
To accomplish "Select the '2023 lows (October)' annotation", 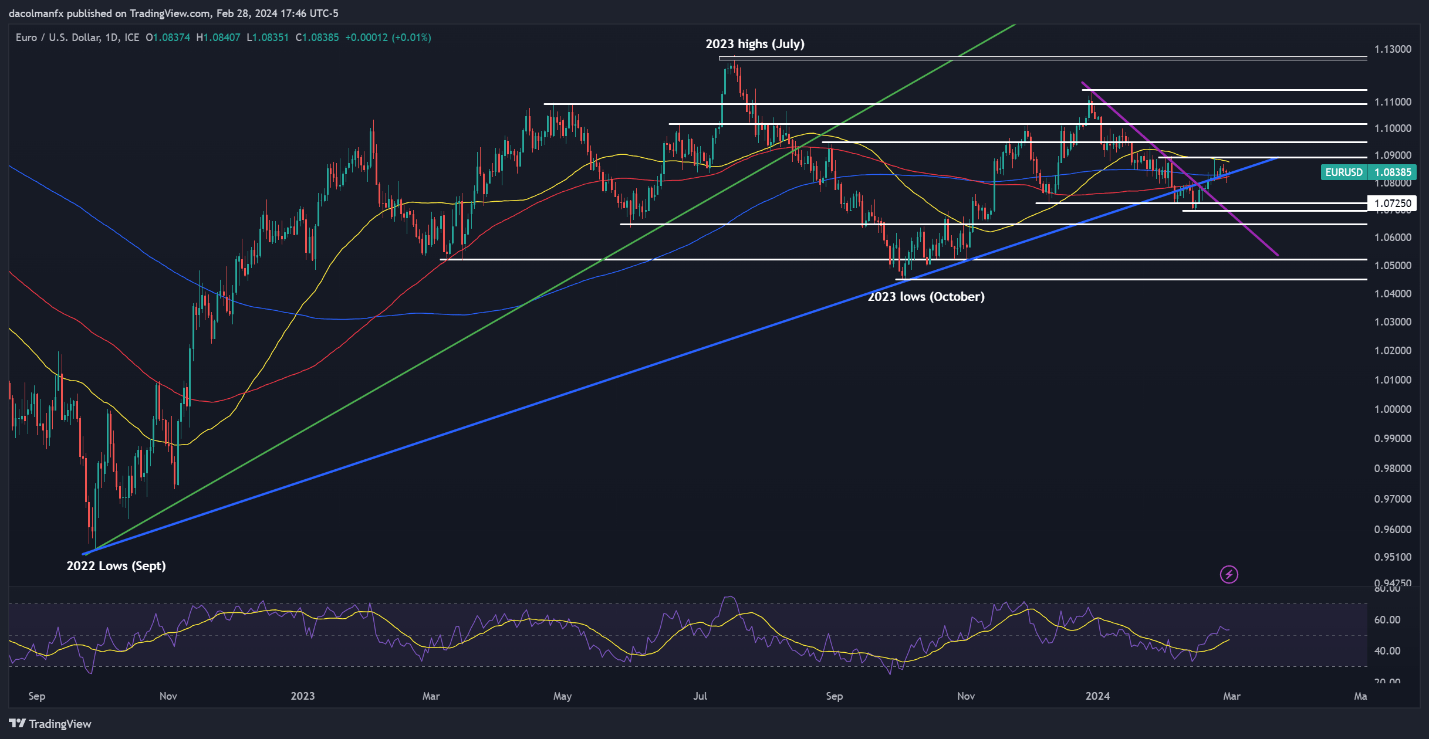I will click(926, 296).
